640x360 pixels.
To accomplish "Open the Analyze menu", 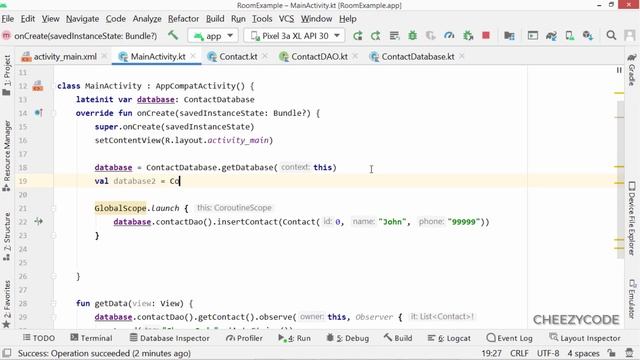I will (x=147, y=19).
